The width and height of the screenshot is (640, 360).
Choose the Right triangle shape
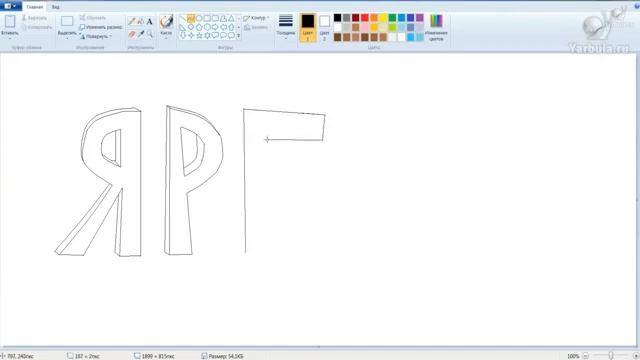183,27
